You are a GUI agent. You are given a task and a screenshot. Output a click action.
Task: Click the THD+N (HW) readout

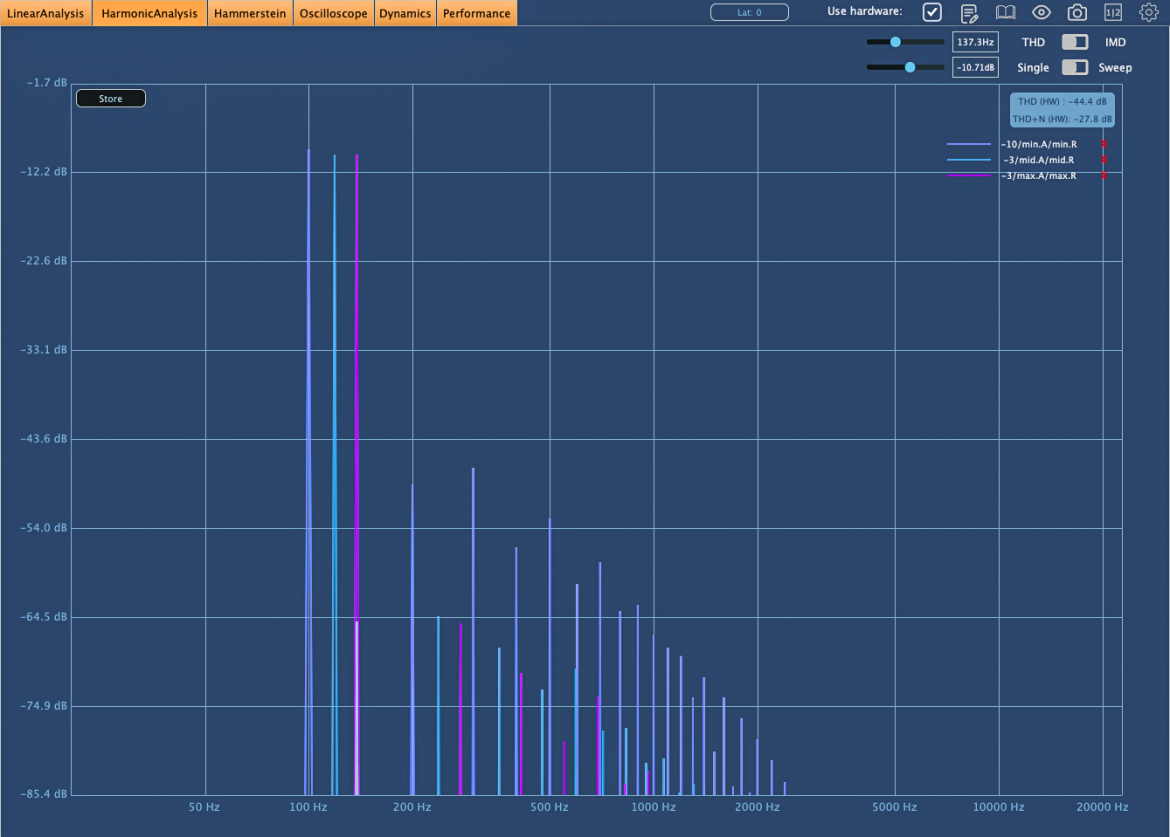pyautogui.click(x=1062, y=119)
